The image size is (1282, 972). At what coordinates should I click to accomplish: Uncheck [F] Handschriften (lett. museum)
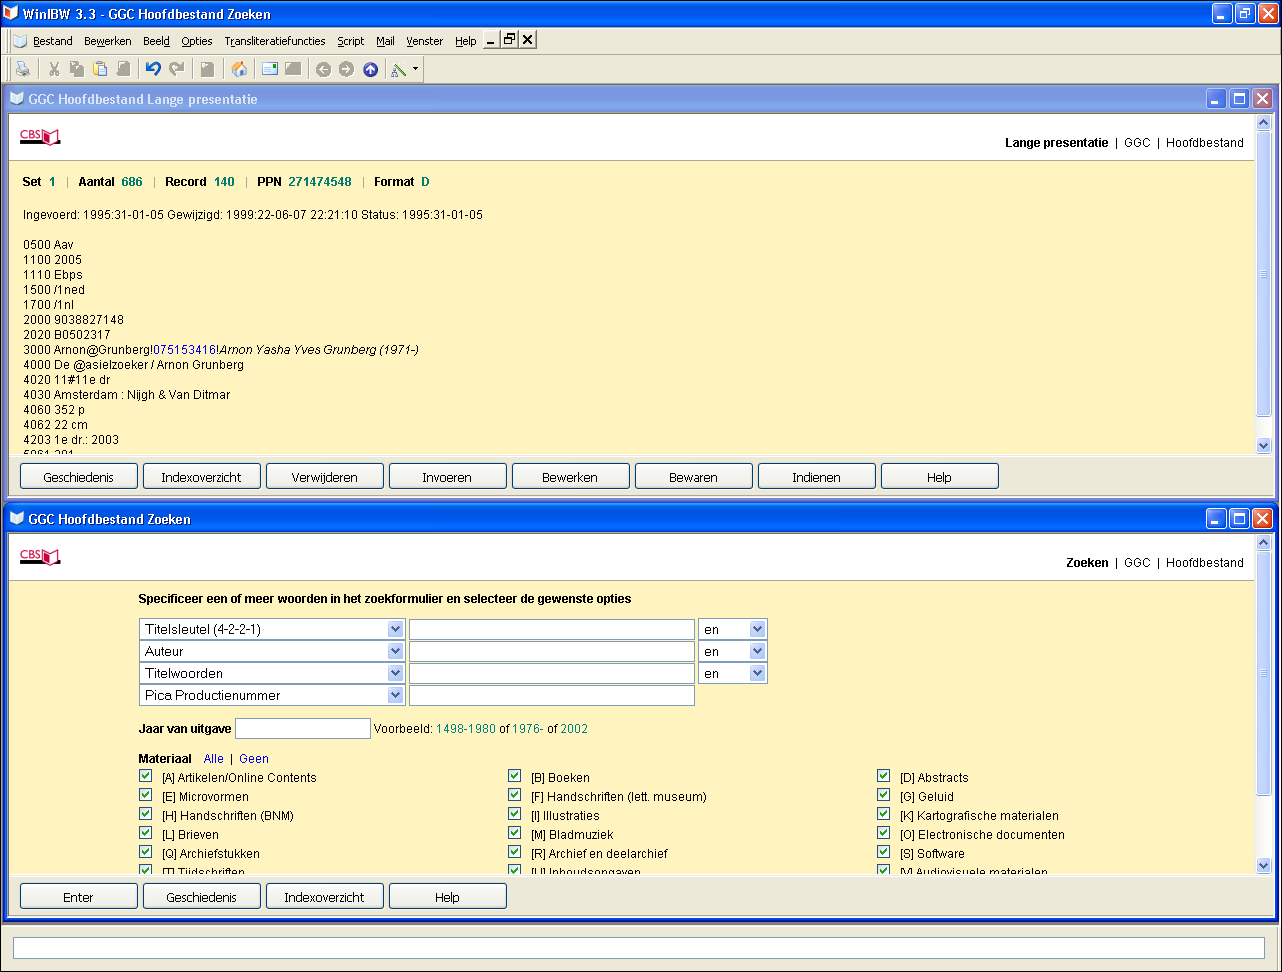[515, 795]
